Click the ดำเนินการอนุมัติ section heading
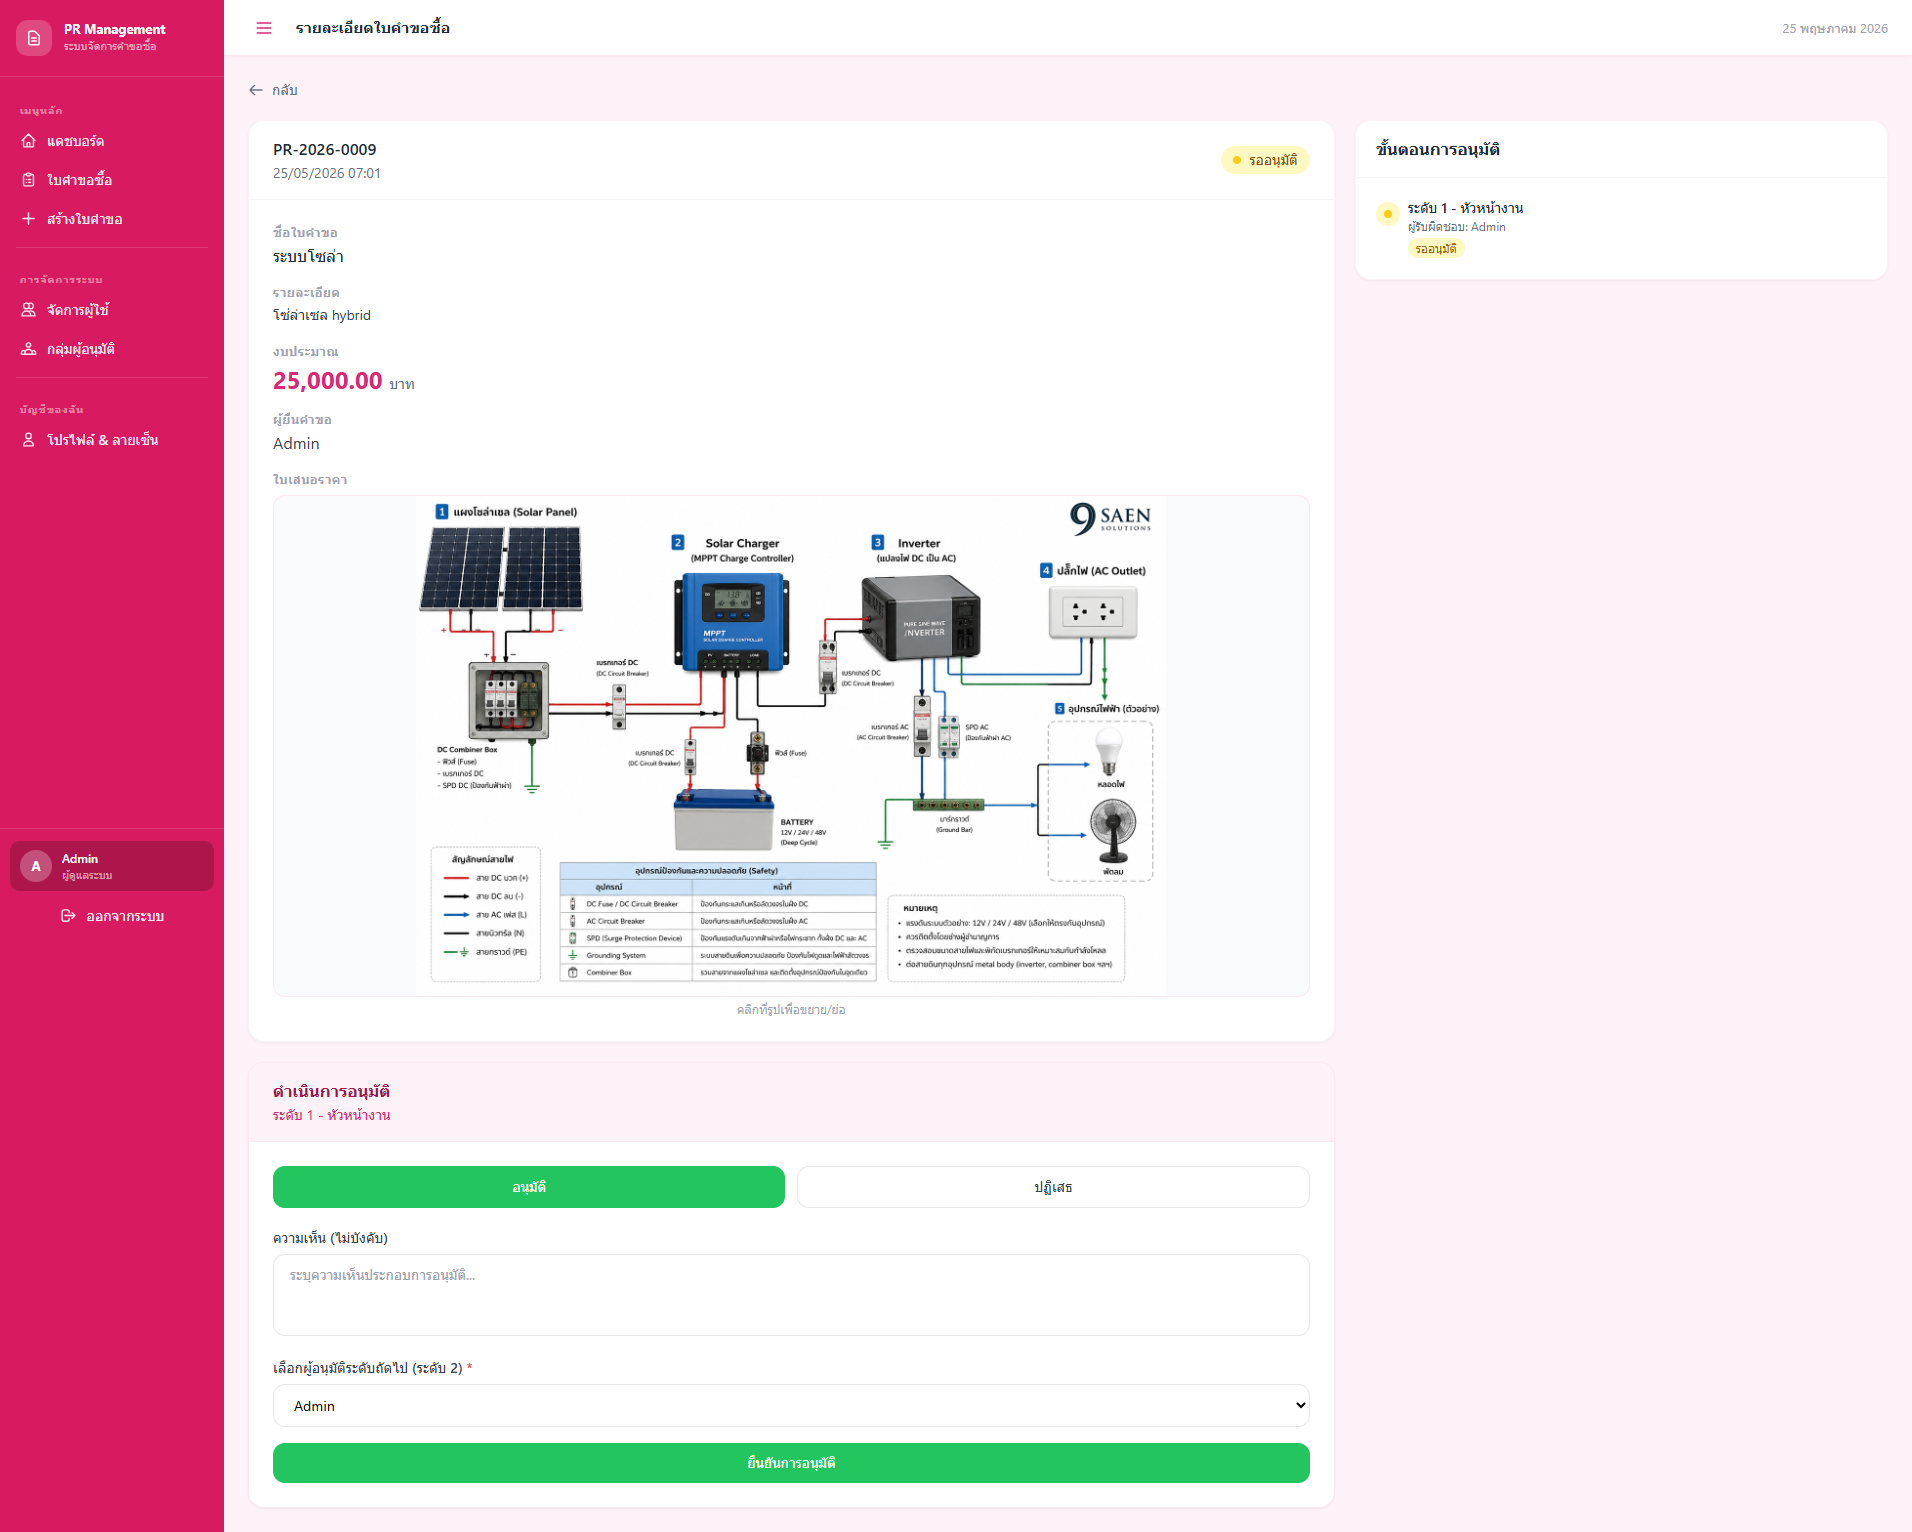This screenshot has width=1912, height=1532. tap(331, 1092)
